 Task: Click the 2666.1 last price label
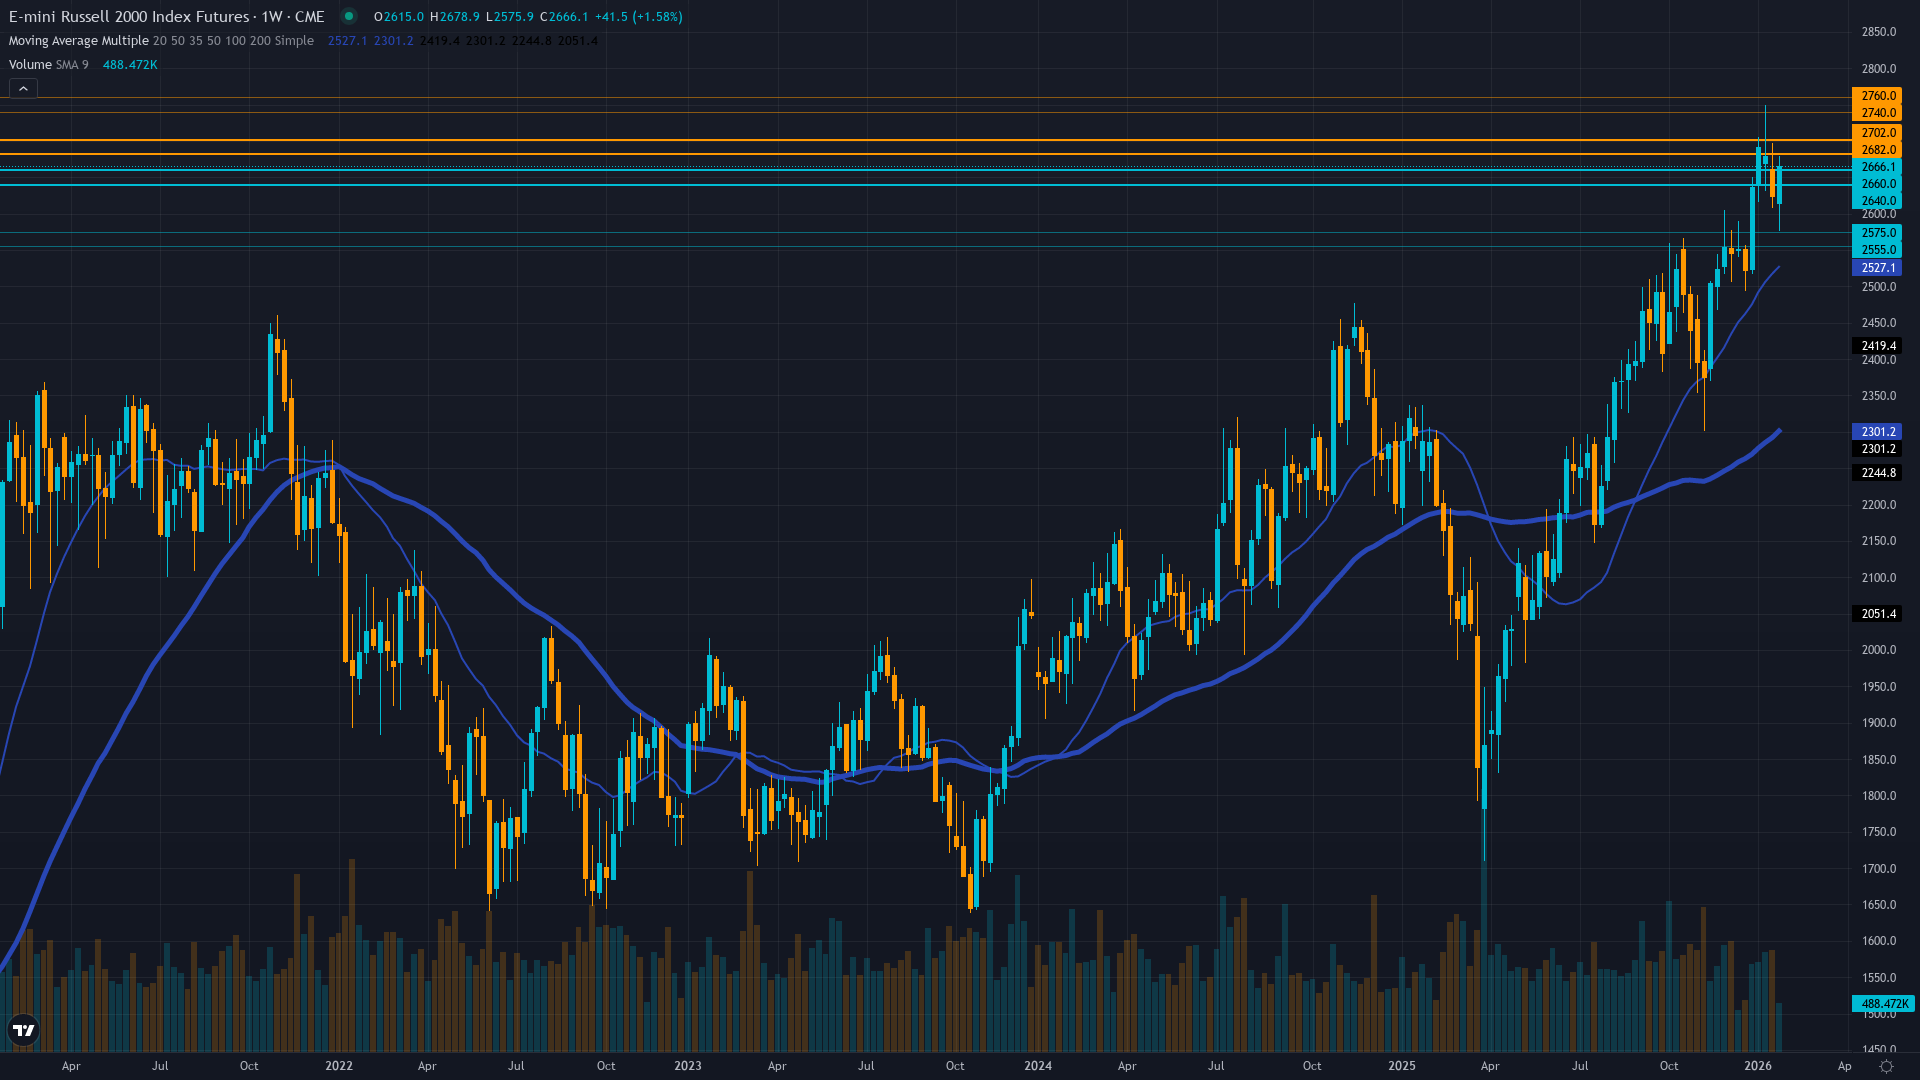[x=1877, y=167]
